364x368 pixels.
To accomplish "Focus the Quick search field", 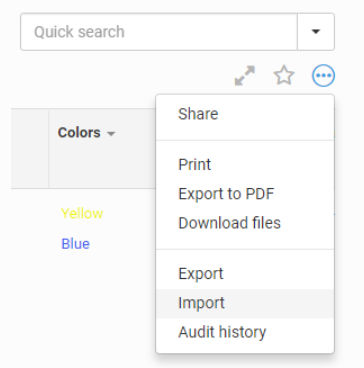I will pos(159,32).
